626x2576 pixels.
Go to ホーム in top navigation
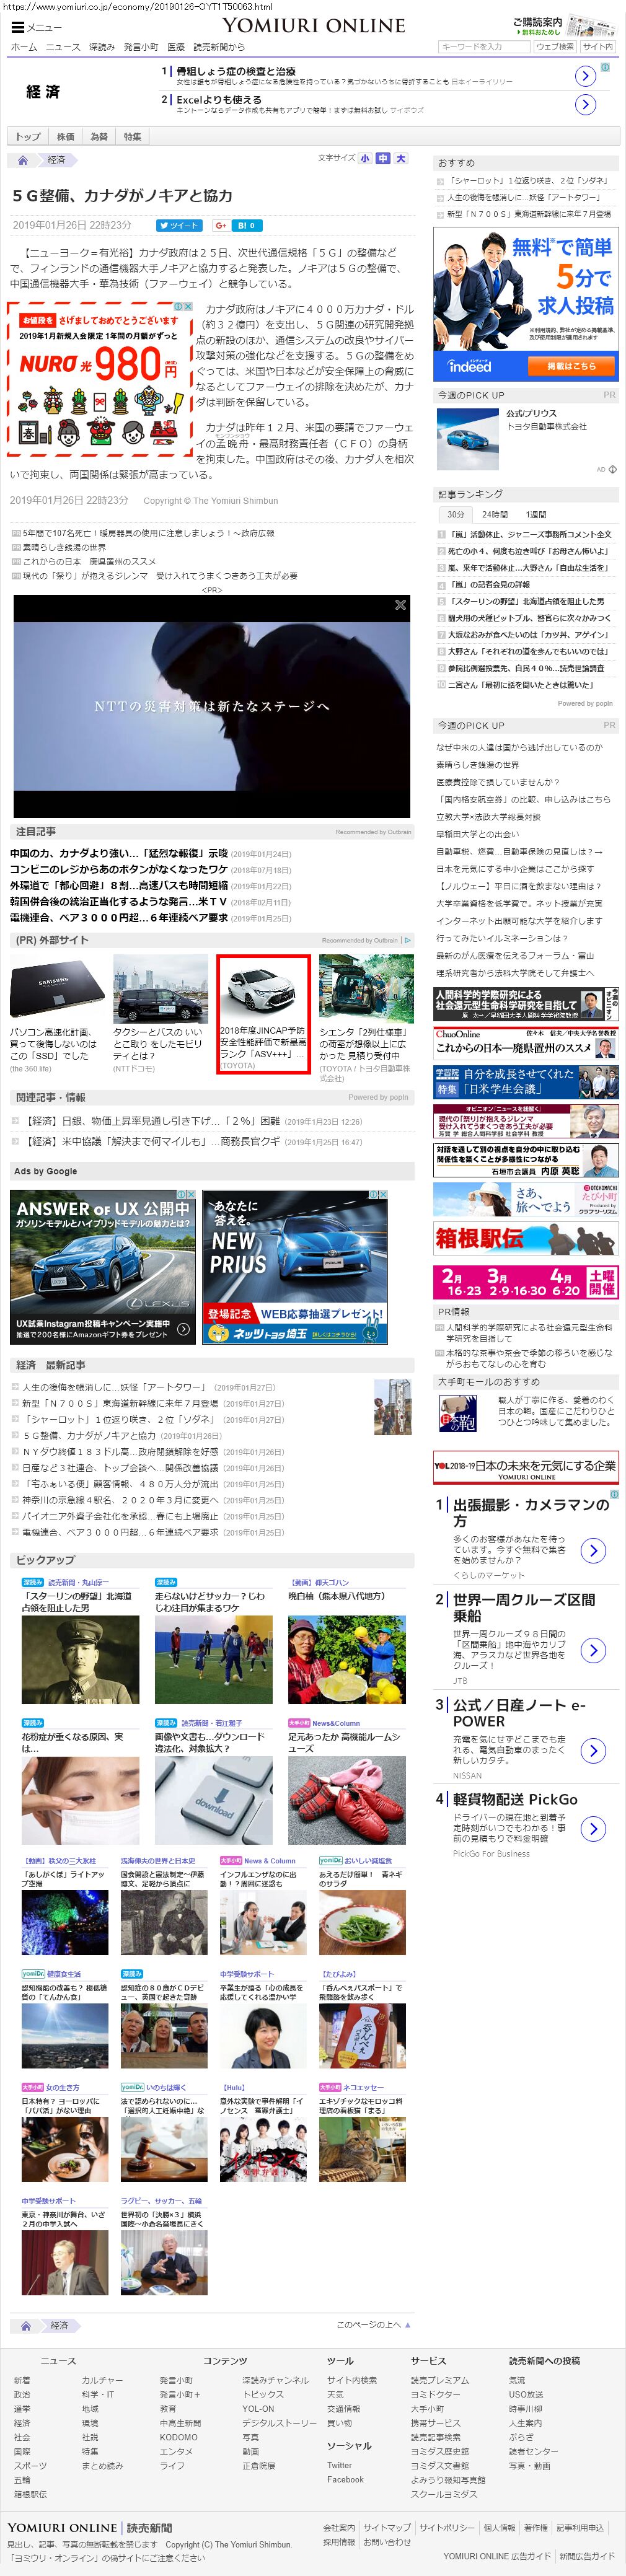click(x=24, y=47)
